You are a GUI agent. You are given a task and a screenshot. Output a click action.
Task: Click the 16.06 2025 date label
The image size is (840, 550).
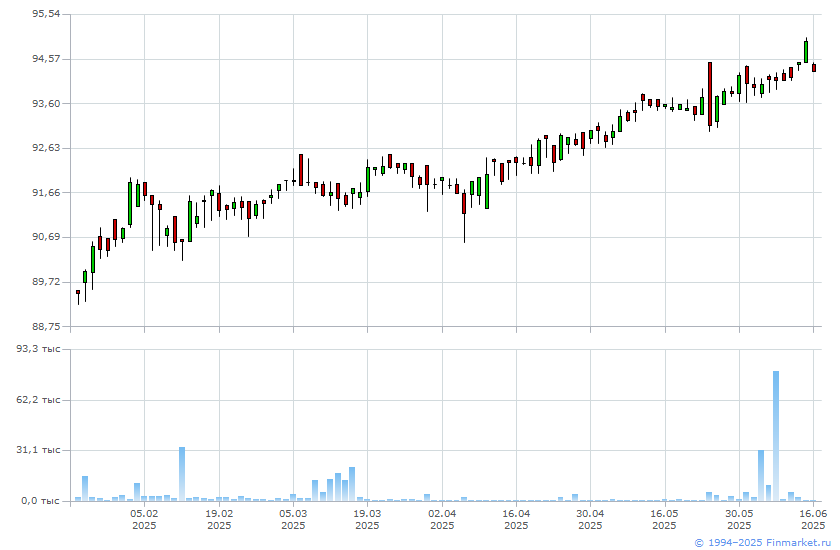[x=813, y=519]
